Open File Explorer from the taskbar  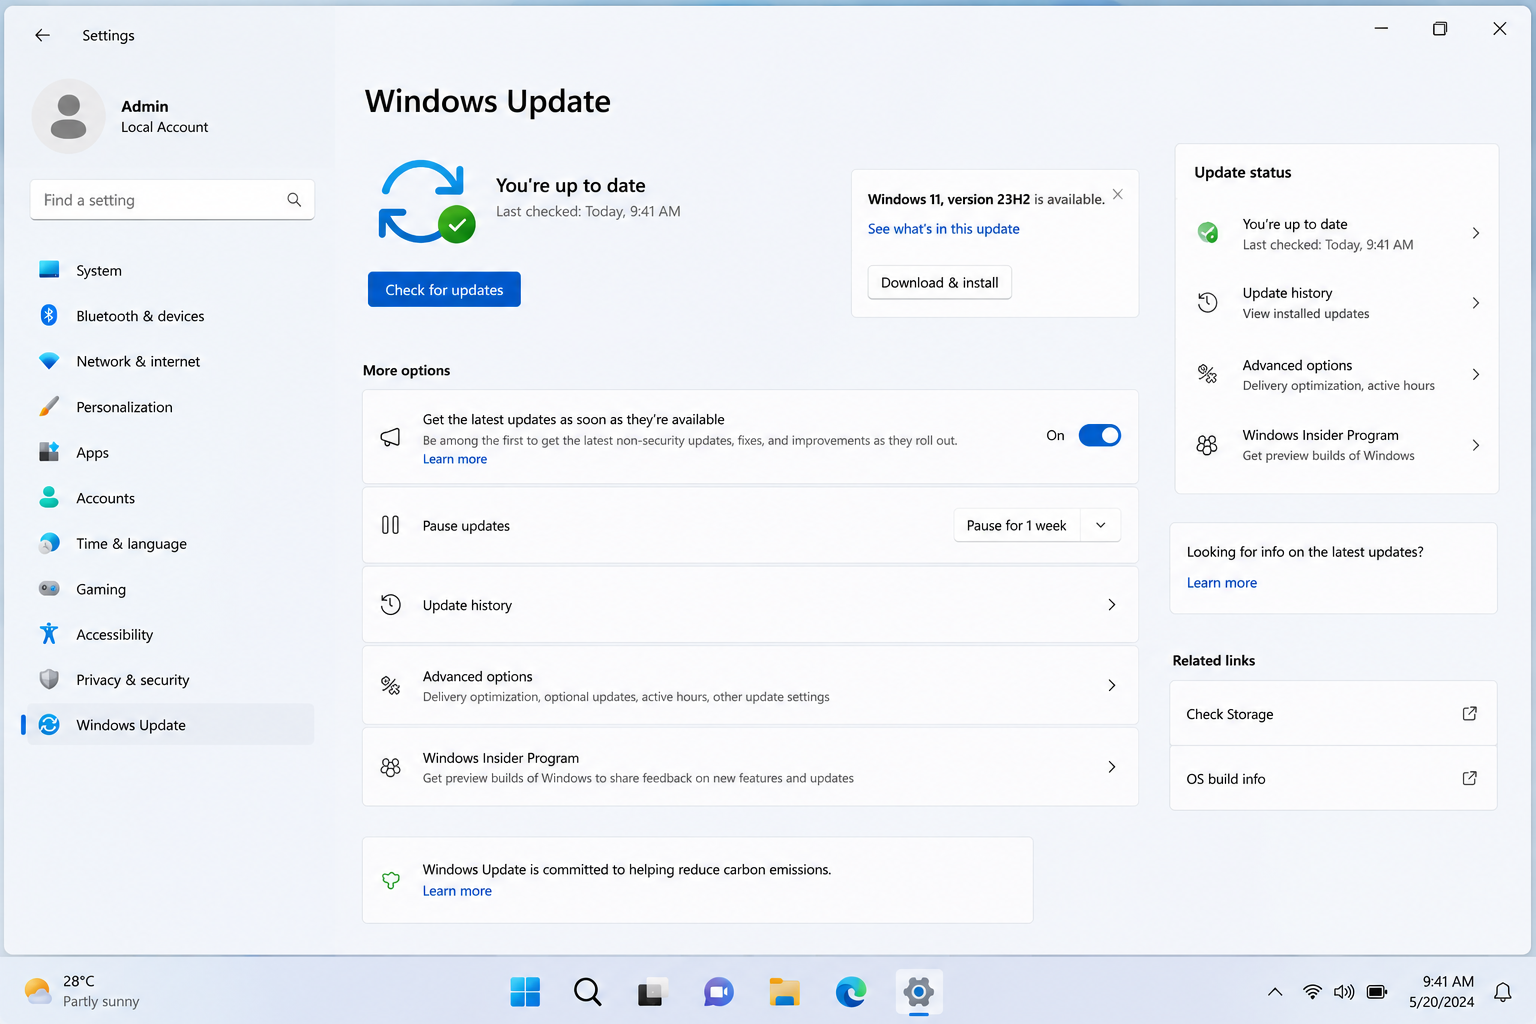click(x=785, y=992)
